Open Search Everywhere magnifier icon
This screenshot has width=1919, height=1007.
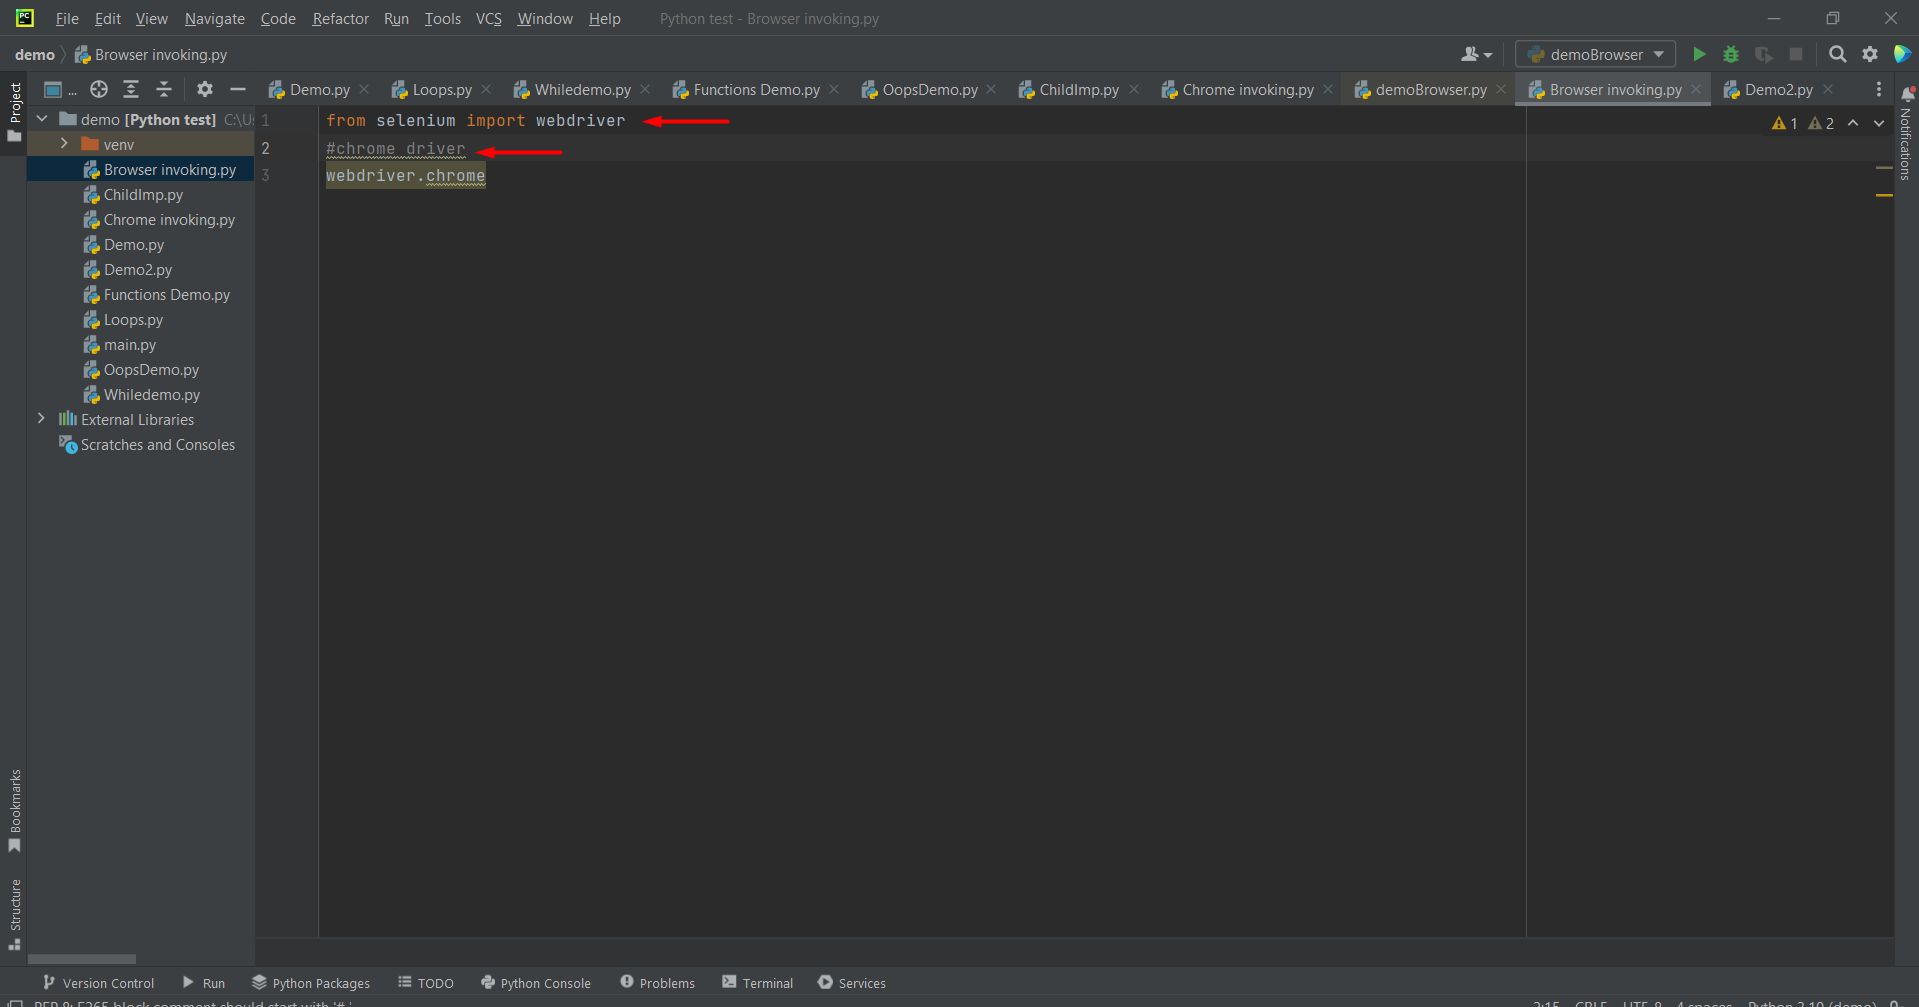[x=1837, y=54]
